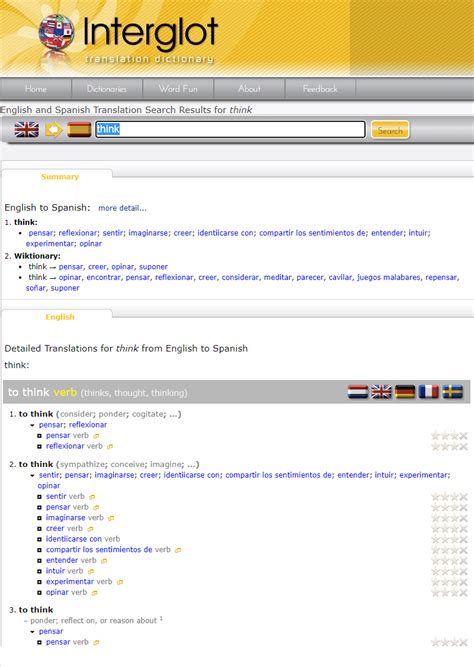Click the 'more detail...' link
Viewport: 474px width, 667px height.
click(122, 208)
